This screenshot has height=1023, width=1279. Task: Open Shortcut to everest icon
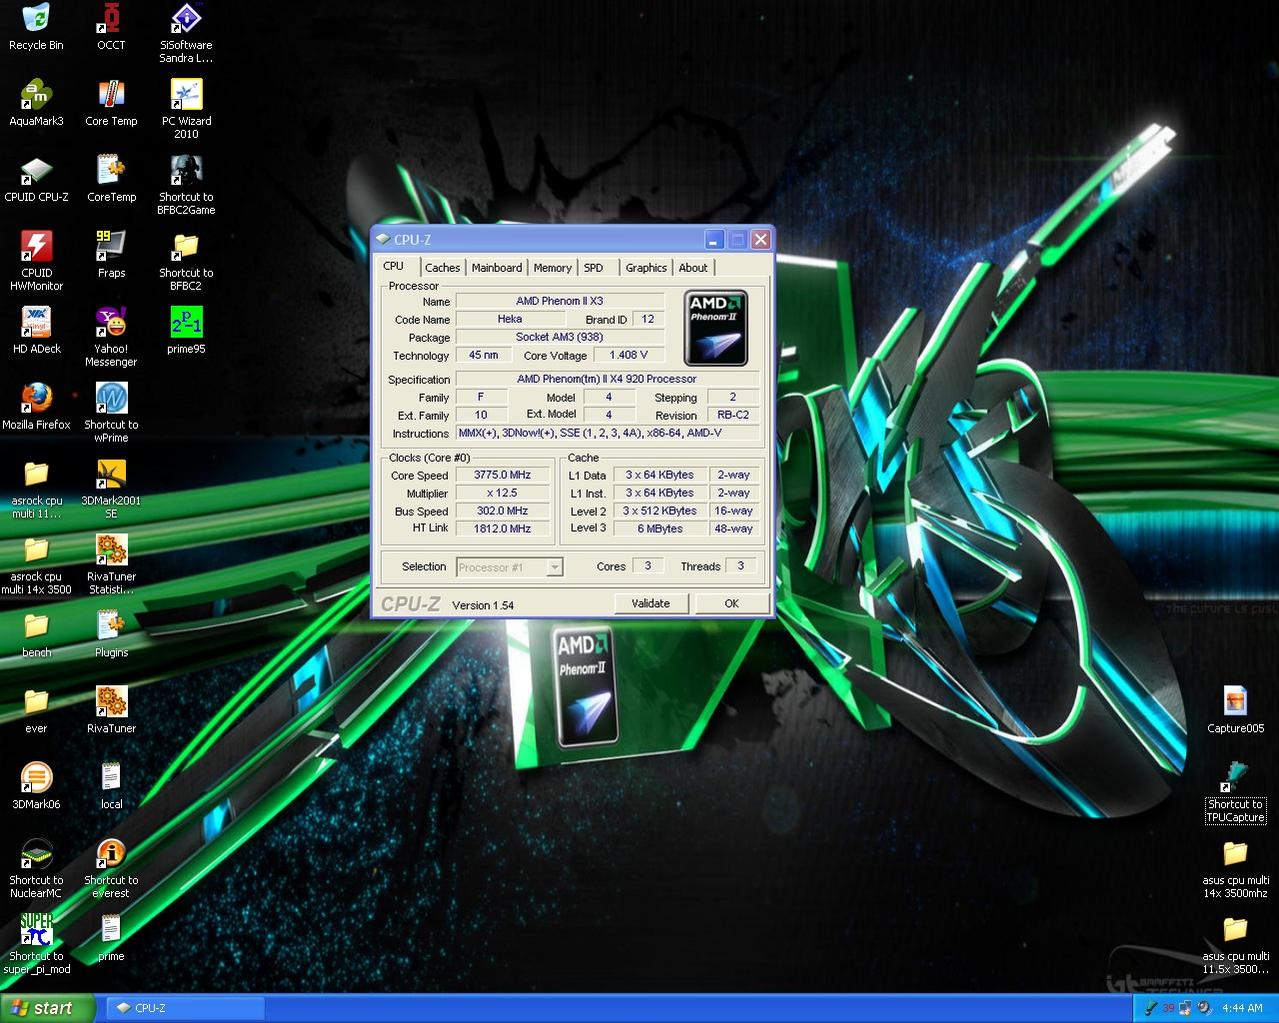pos(111,869)
